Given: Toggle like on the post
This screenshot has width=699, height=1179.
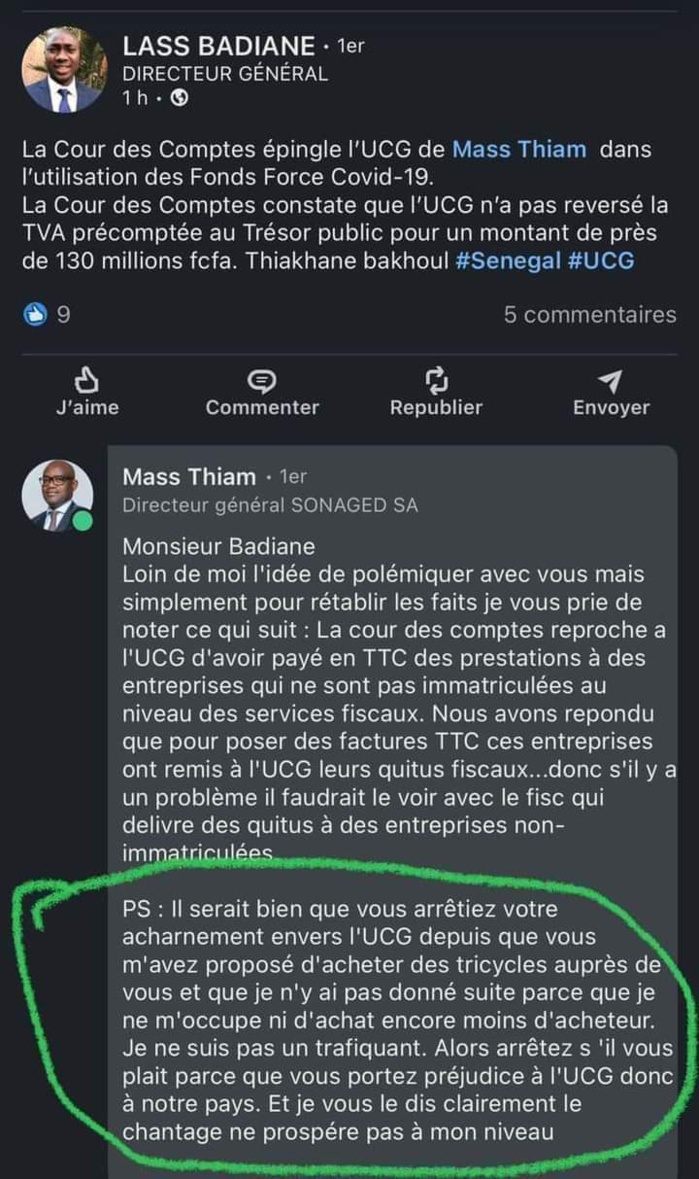Looking at the screenshot, I should point(88,394).
